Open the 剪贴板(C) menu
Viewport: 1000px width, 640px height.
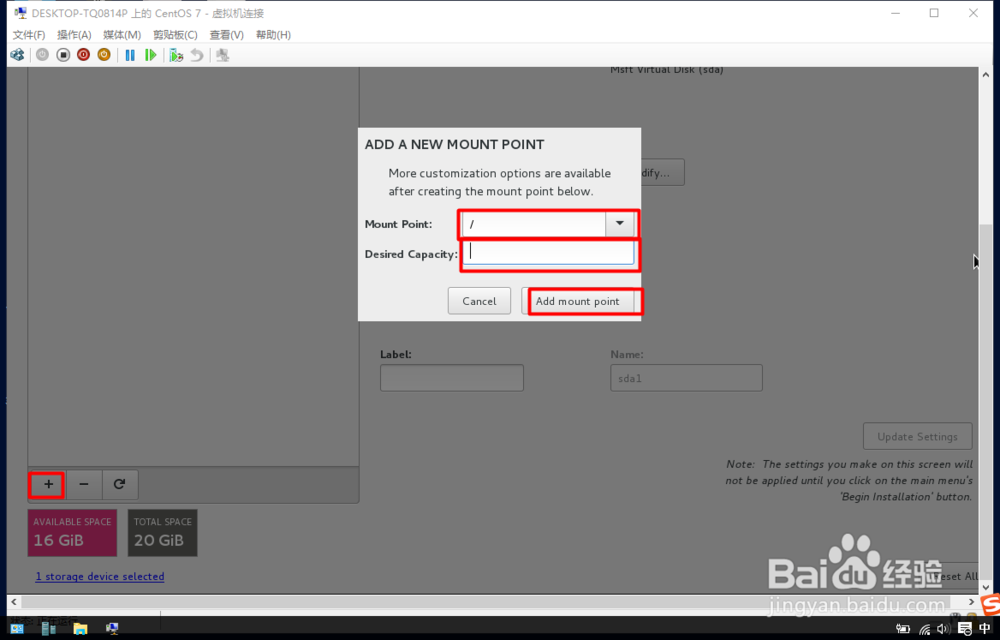pyautogui.click(x=175, y=34)
